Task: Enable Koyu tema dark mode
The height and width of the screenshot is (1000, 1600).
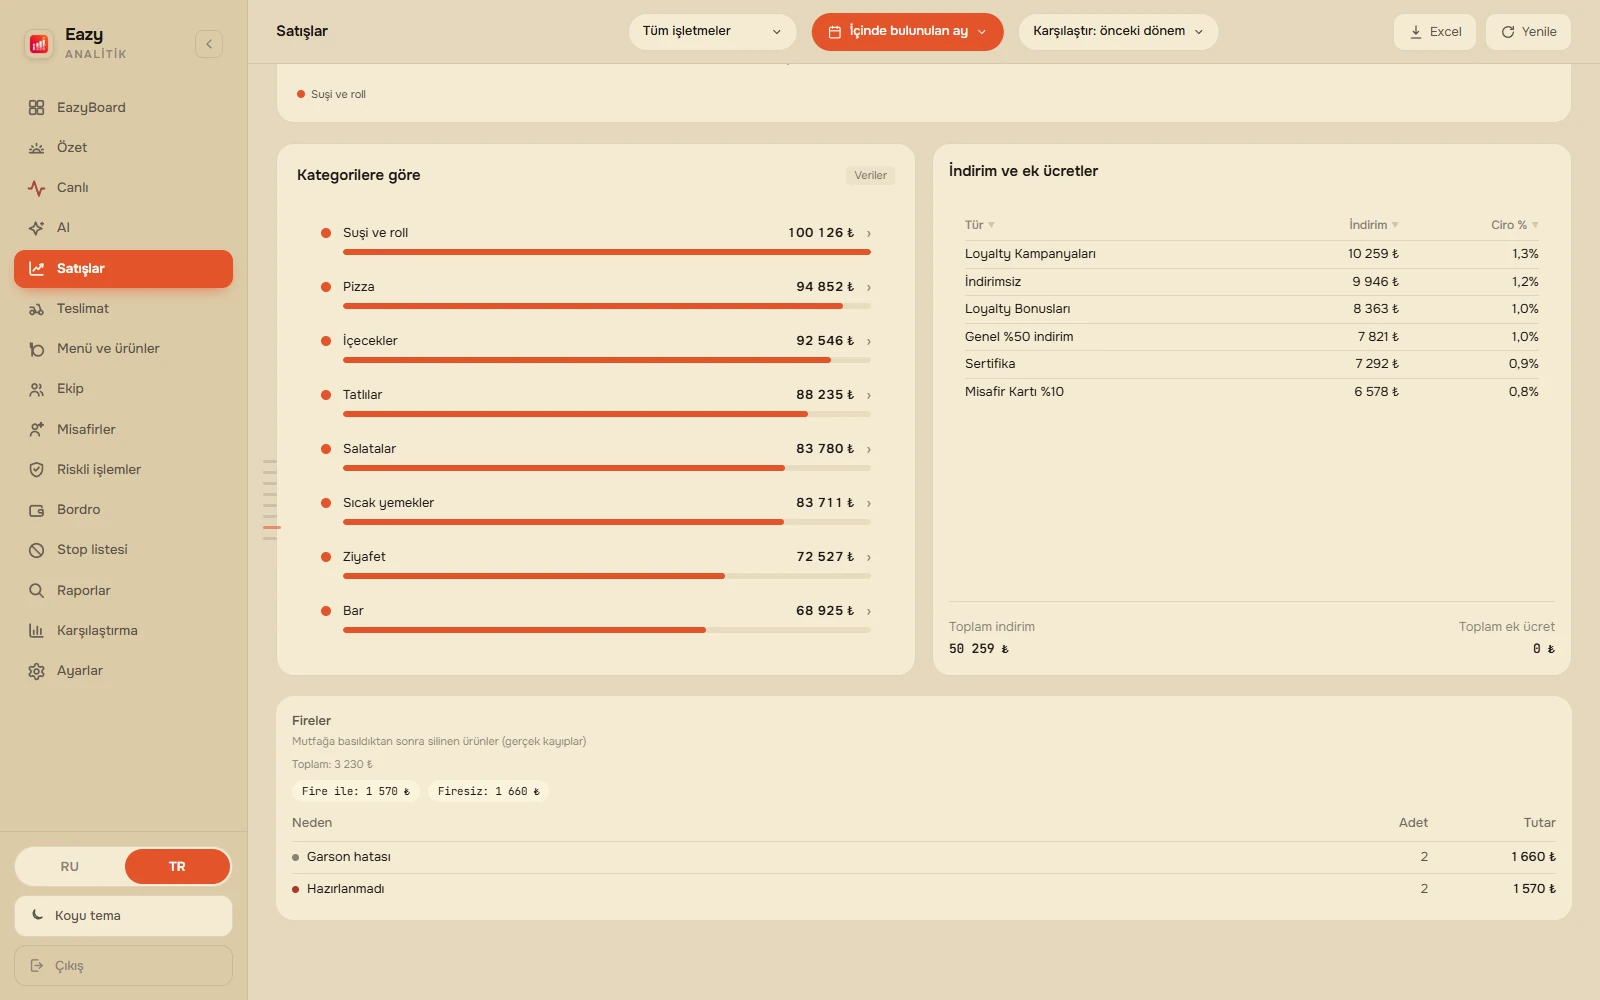Action: pyautogui.click(x=123, y=916)
